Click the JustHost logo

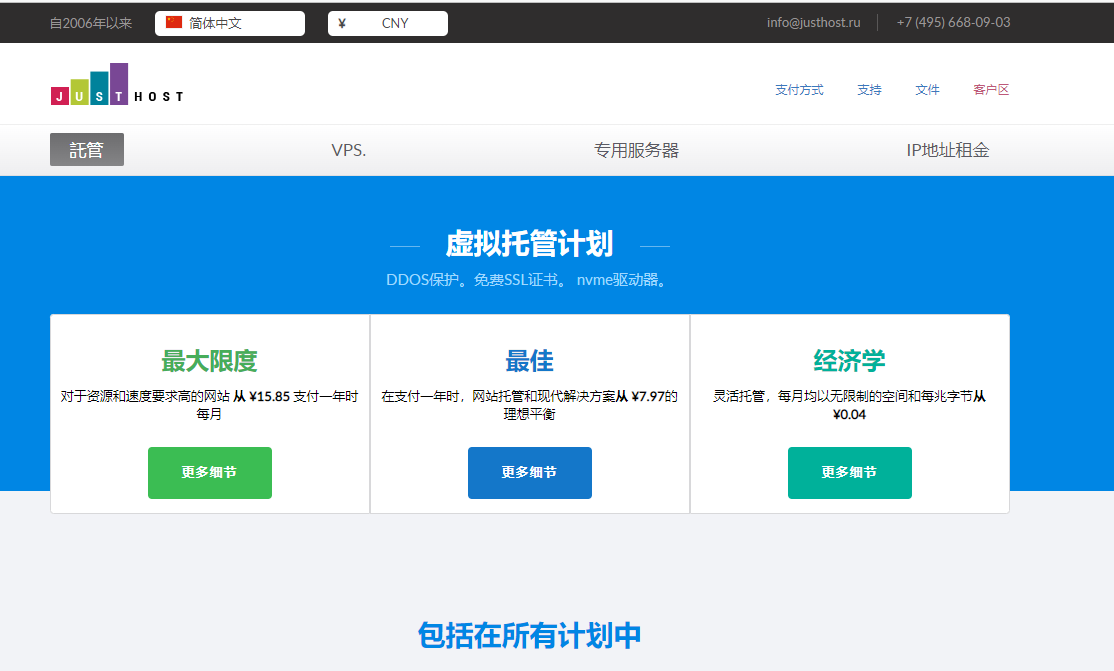[117, 85]
